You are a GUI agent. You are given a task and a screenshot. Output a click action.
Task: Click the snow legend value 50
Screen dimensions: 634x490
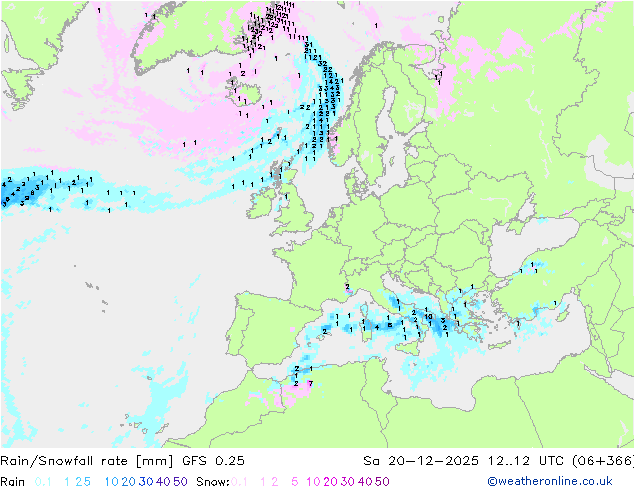(382, 482)
